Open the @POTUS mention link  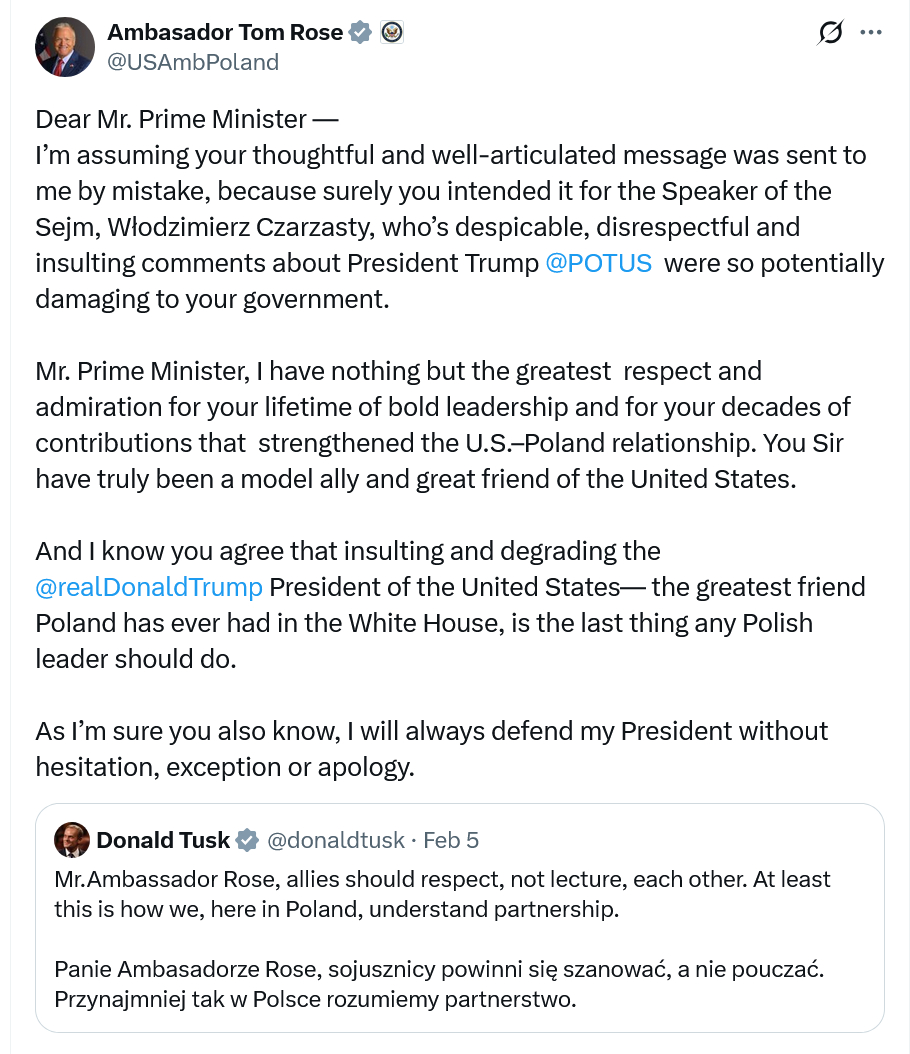point(599,263)
